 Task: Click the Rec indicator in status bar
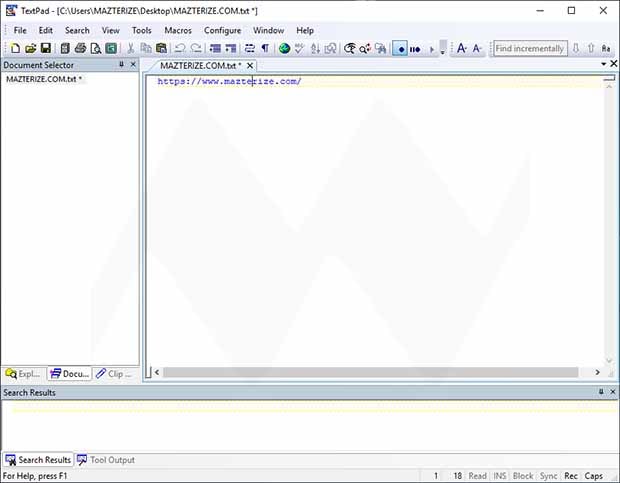click(571, 475)
